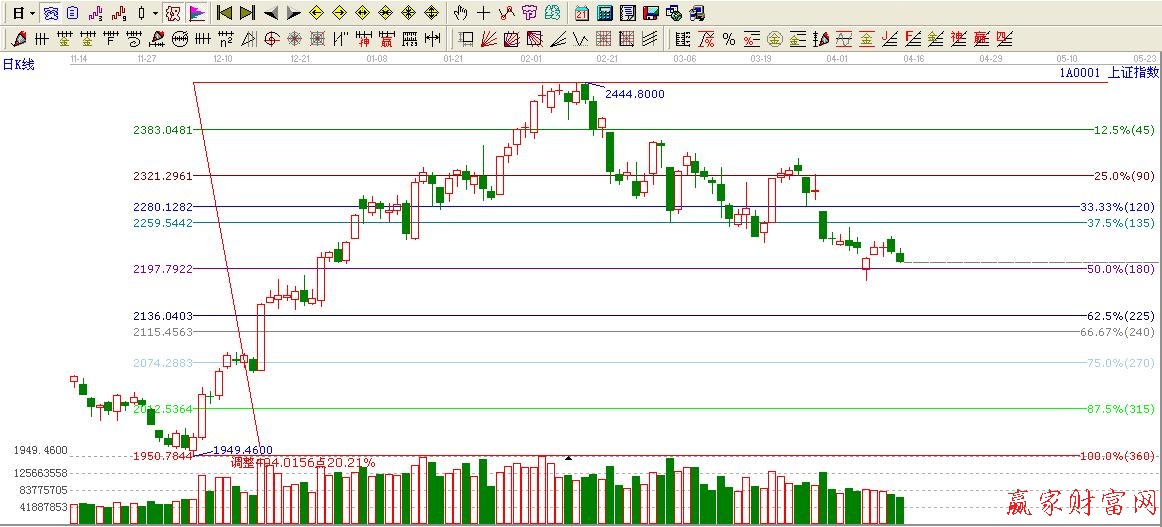
Task: Toggle the pressed indicator button beside the flag
Action: click(x=172, y=13)
